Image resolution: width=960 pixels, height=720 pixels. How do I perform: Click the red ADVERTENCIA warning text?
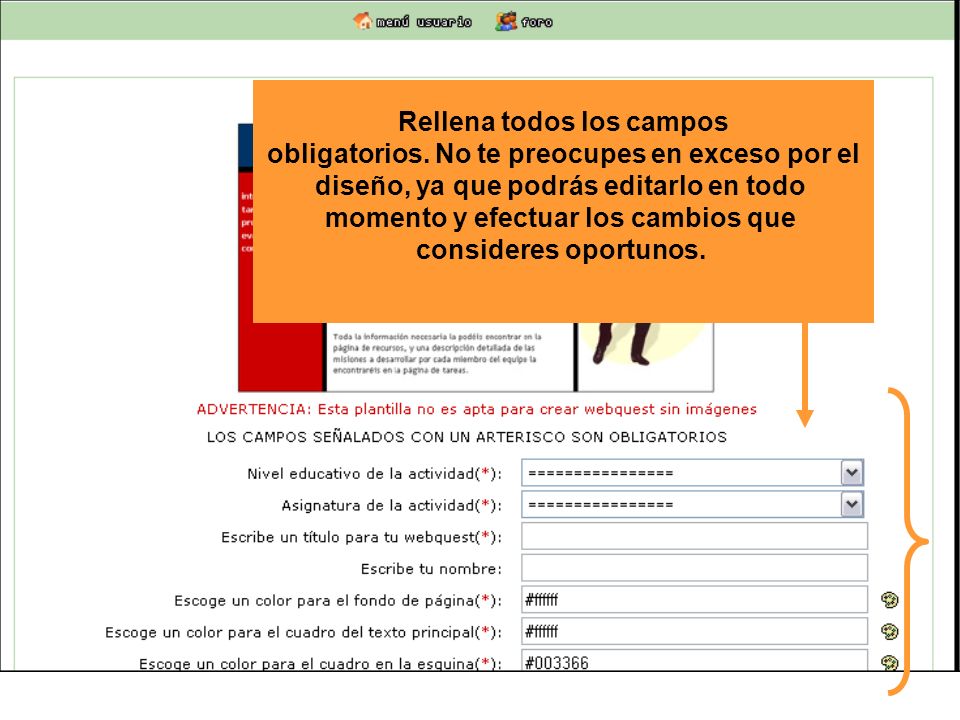476,410
